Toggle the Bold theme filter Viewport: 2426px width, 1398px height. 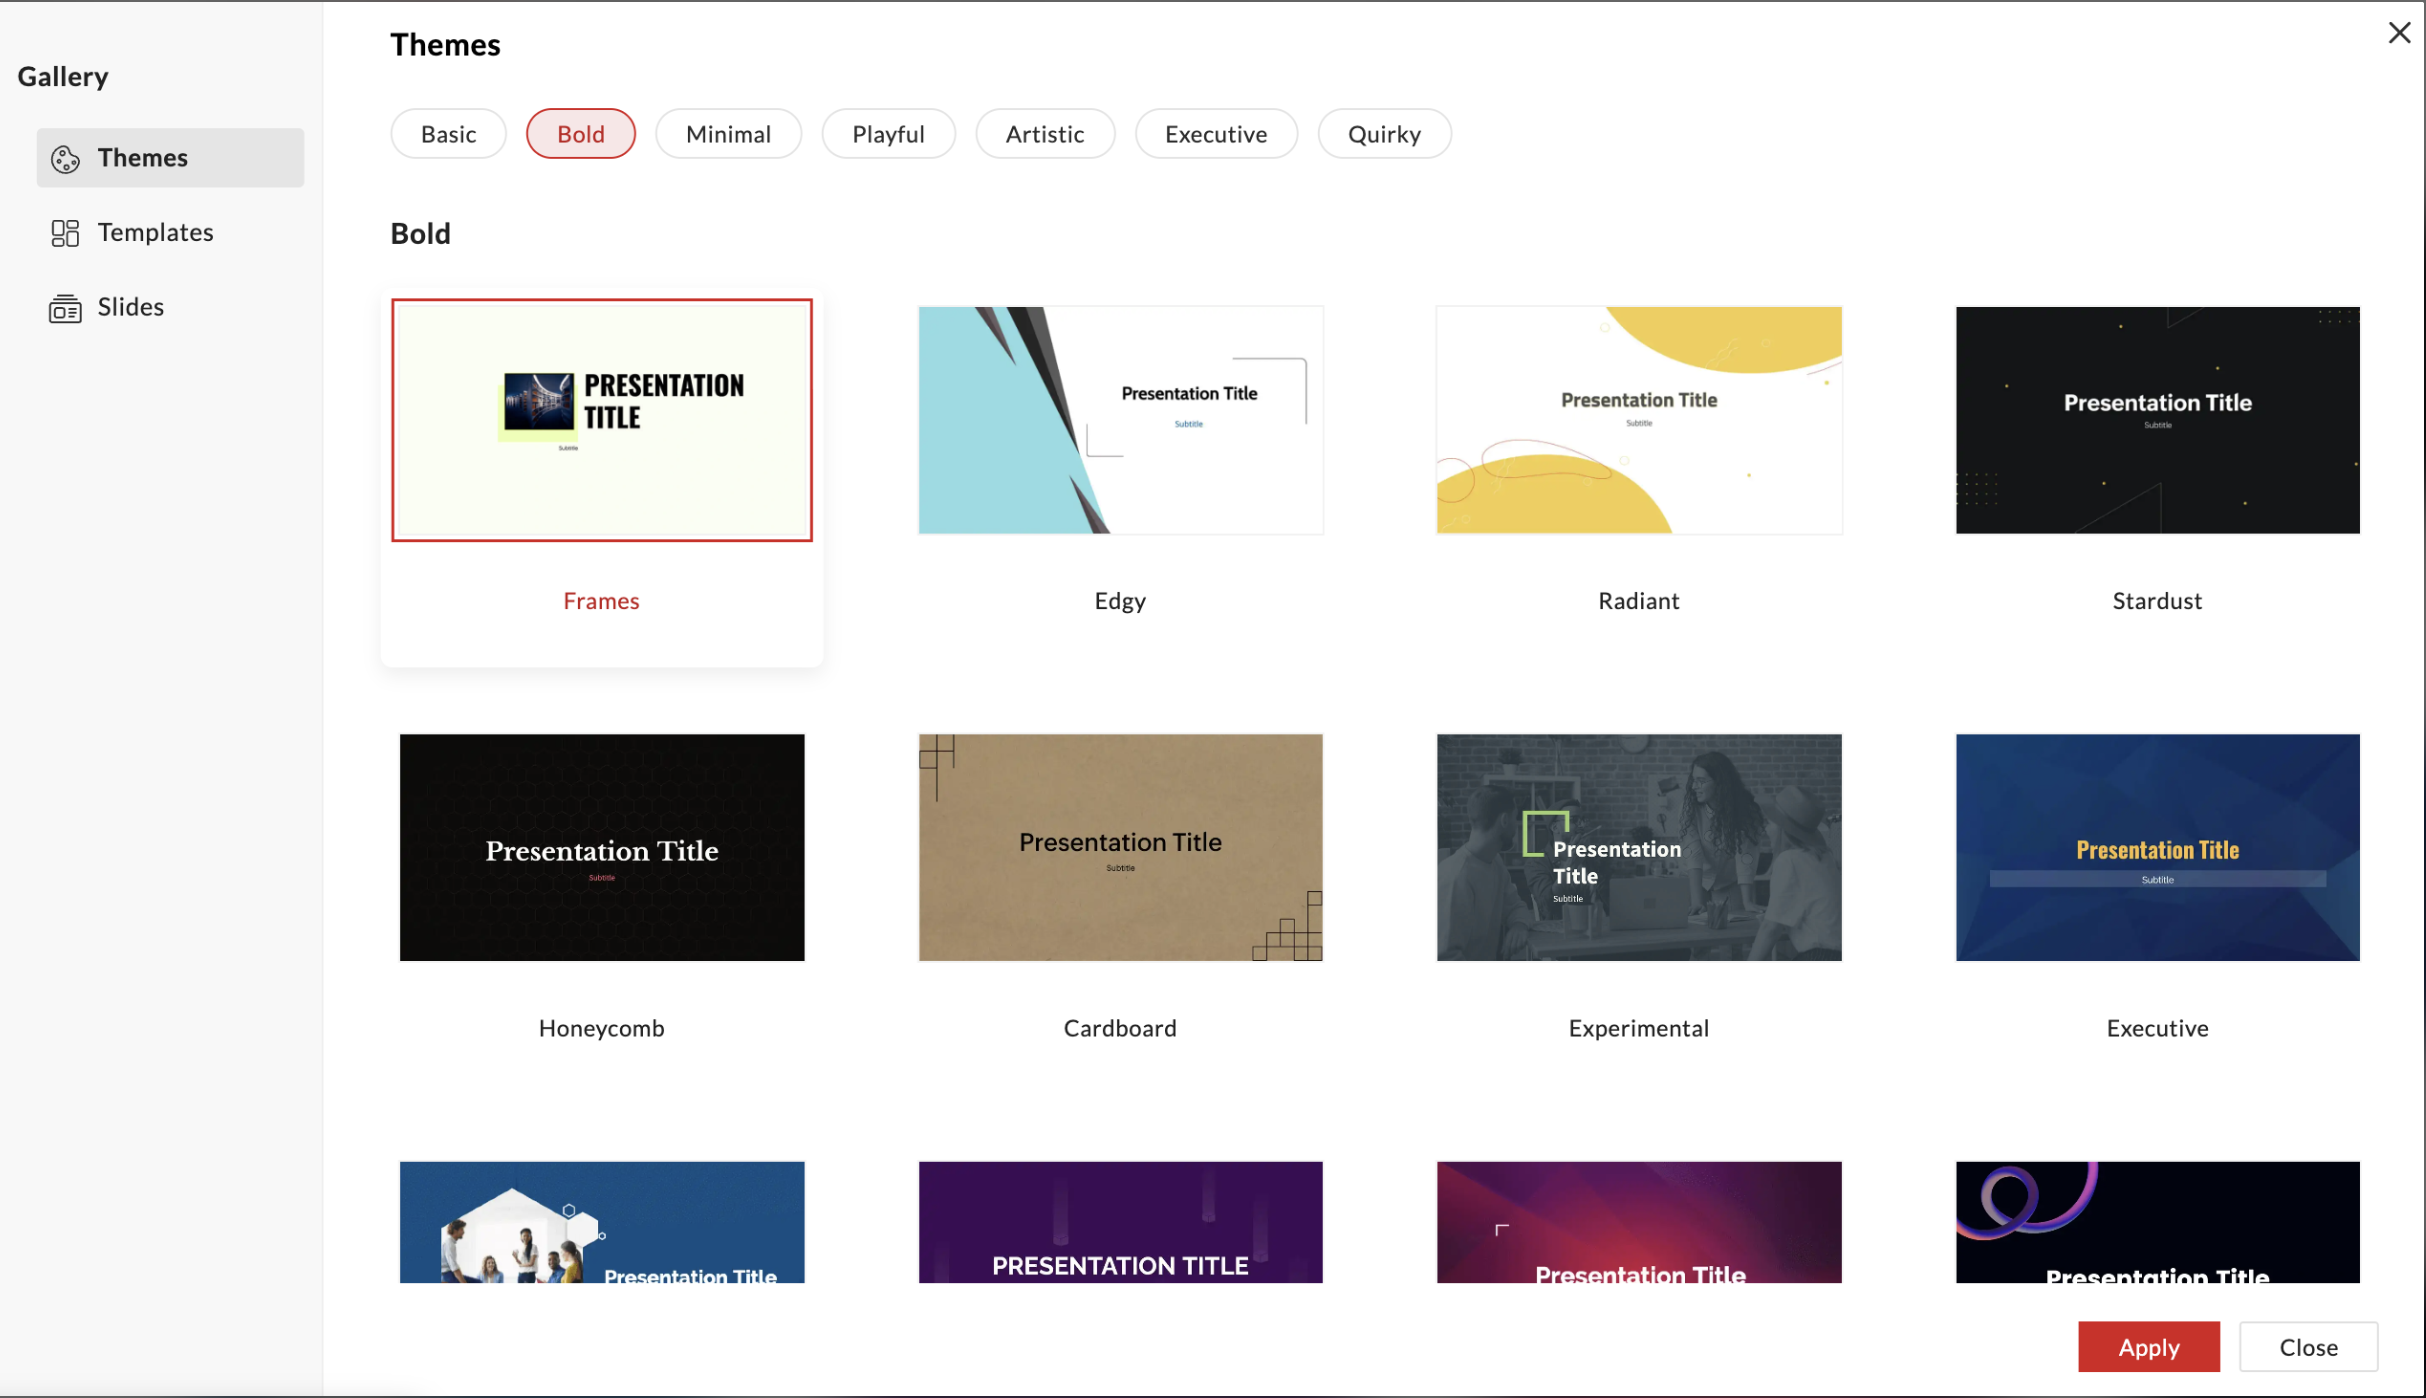(x=580, y=134)
